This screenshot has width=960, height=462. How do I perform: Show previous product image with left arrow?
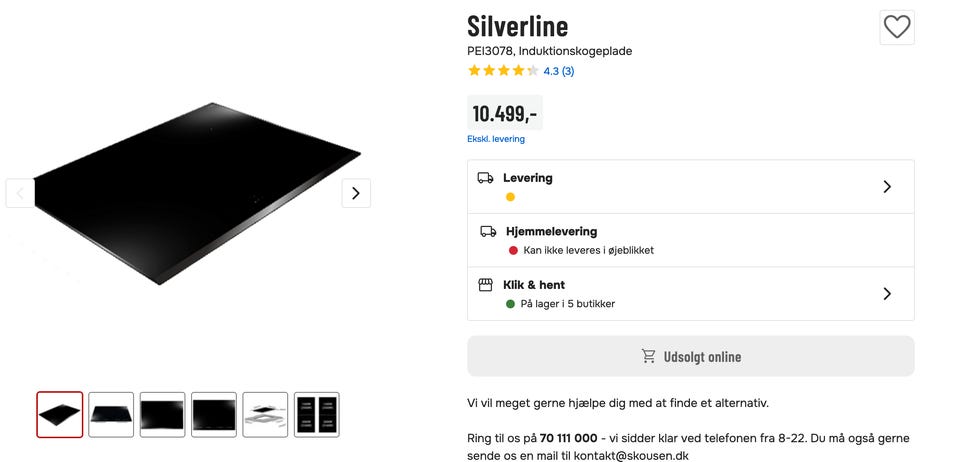20,193
